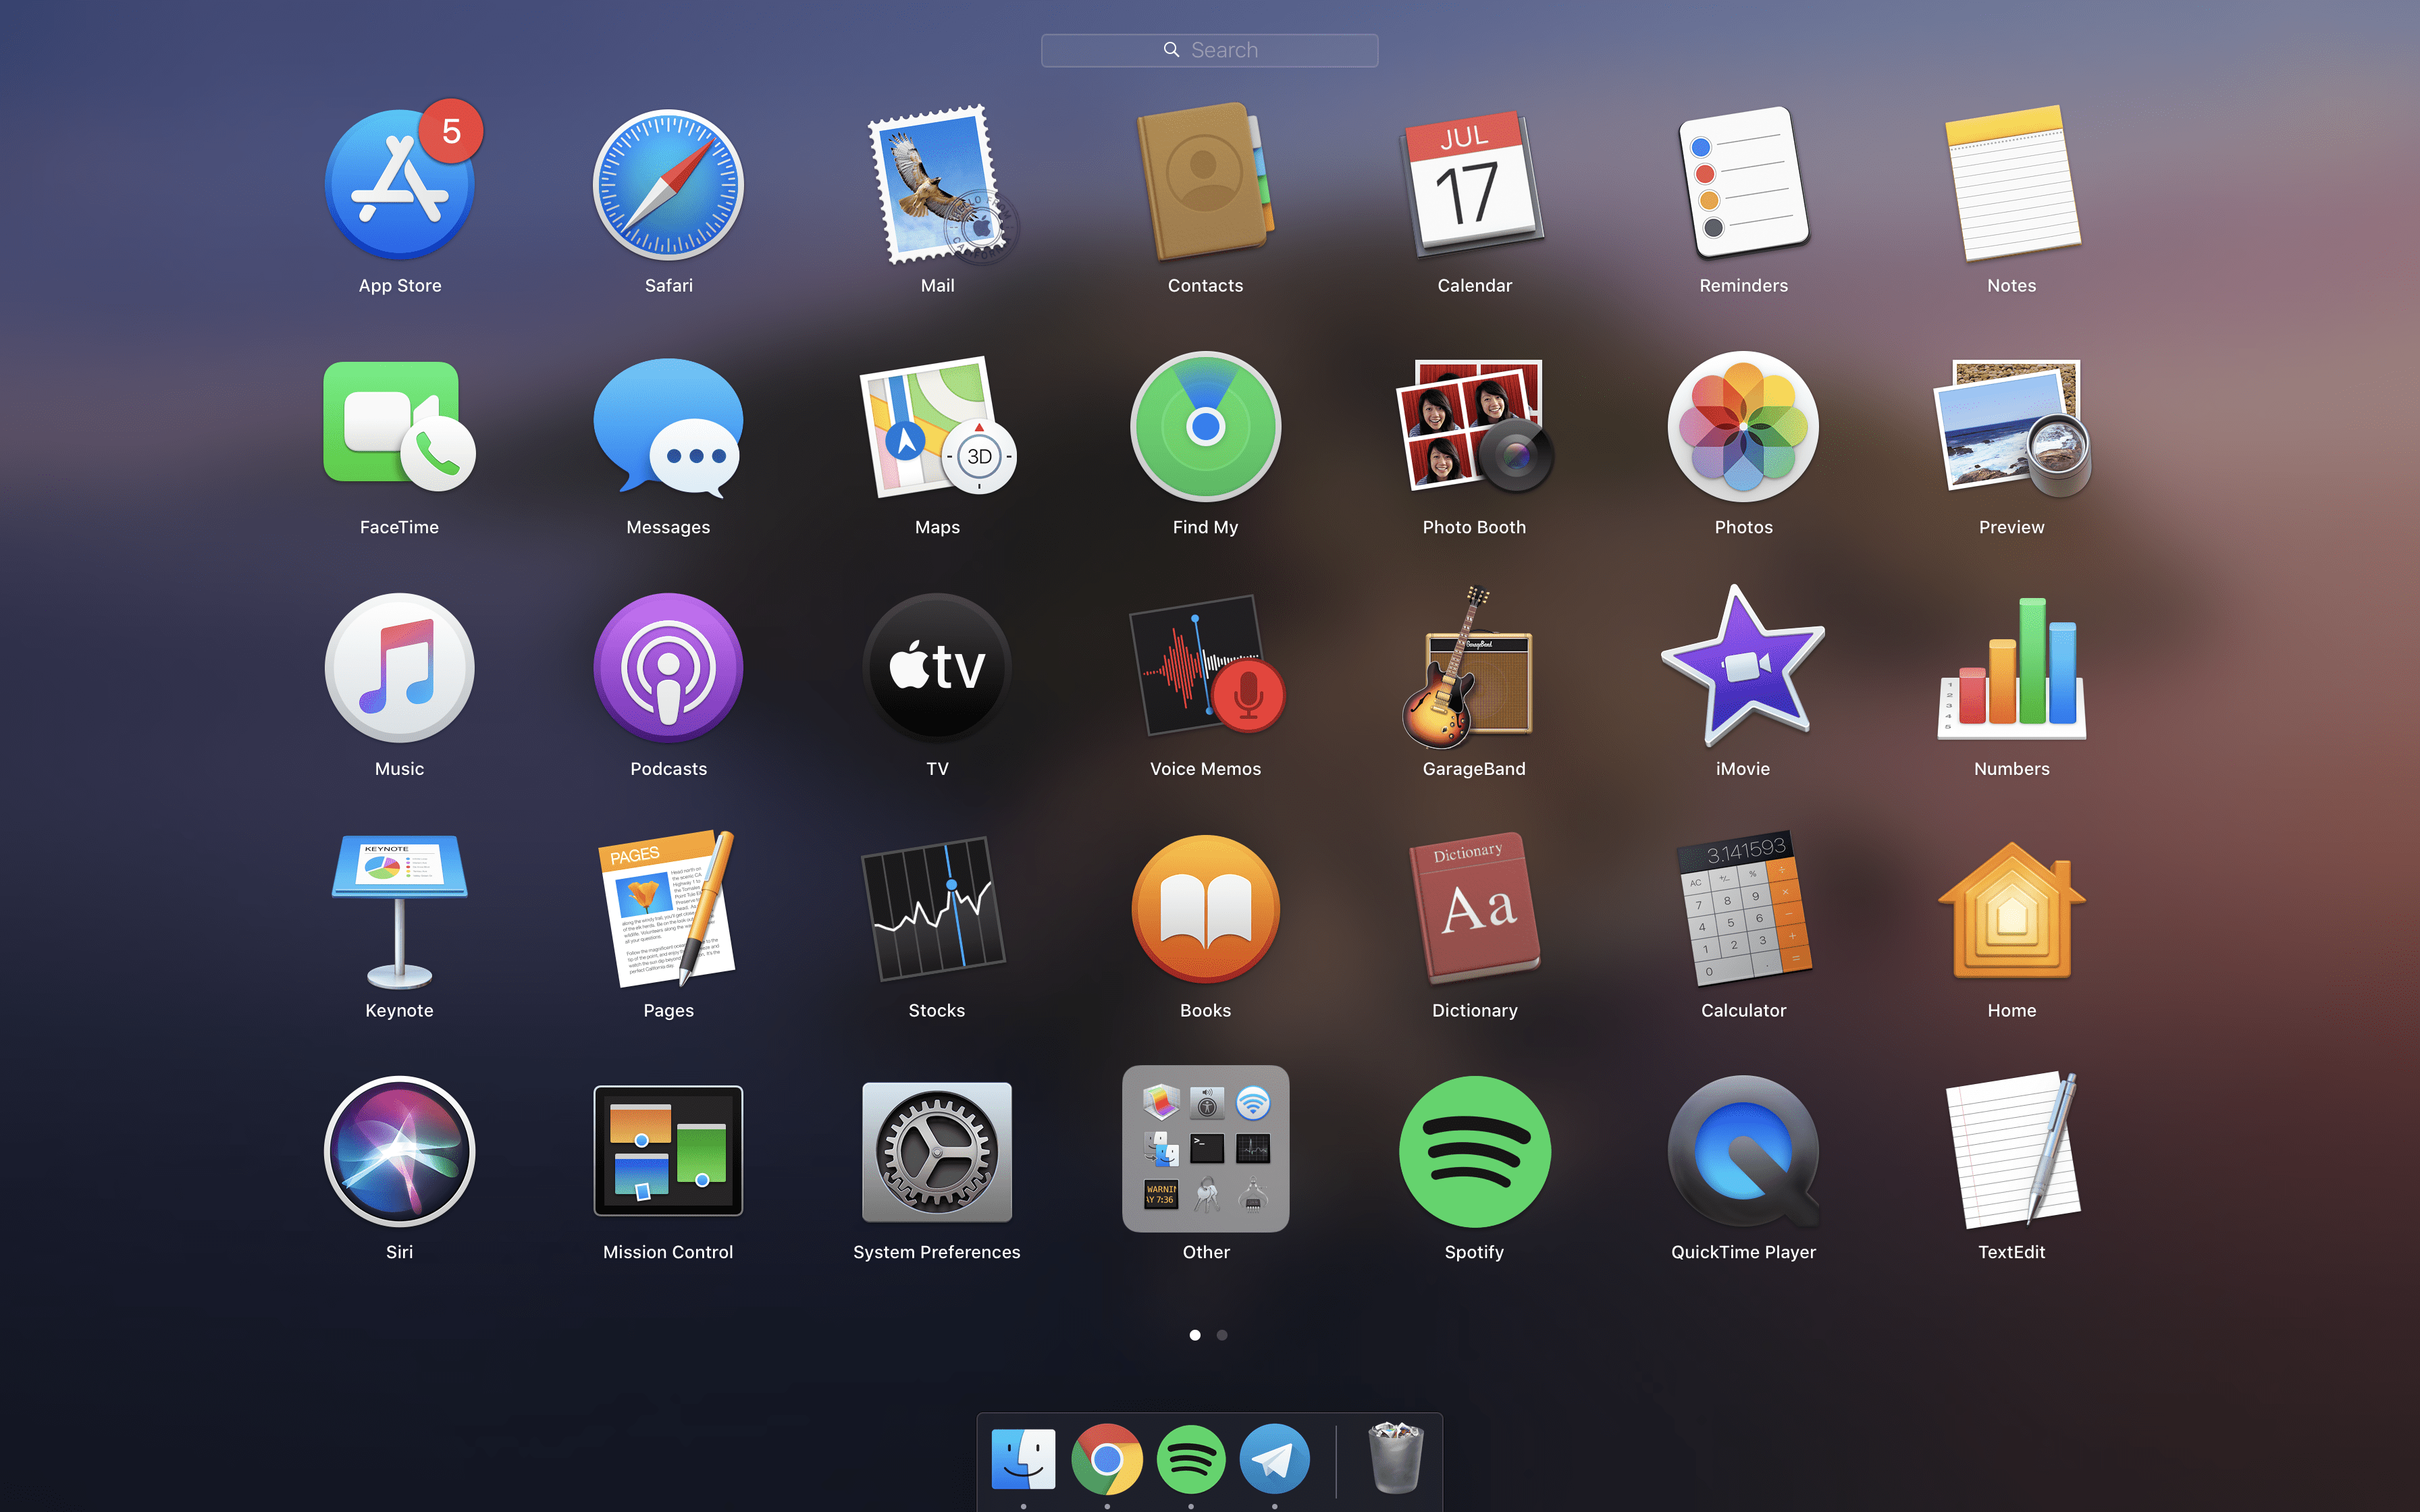Launch Photo Booth
Viewport: 2420px width, 1512px height.
1474,427
